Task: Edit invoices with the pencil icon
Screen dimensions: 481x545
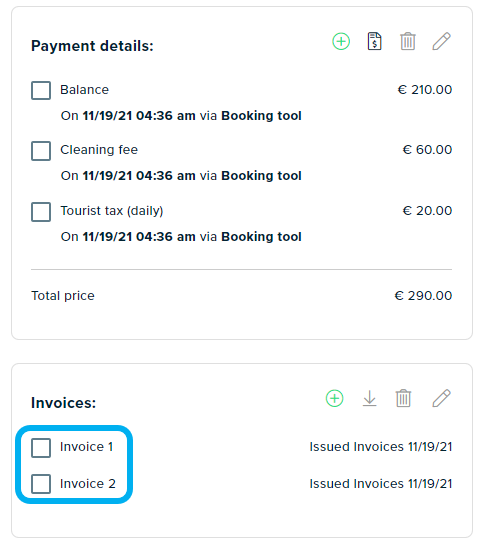Action: pos(441,398)
